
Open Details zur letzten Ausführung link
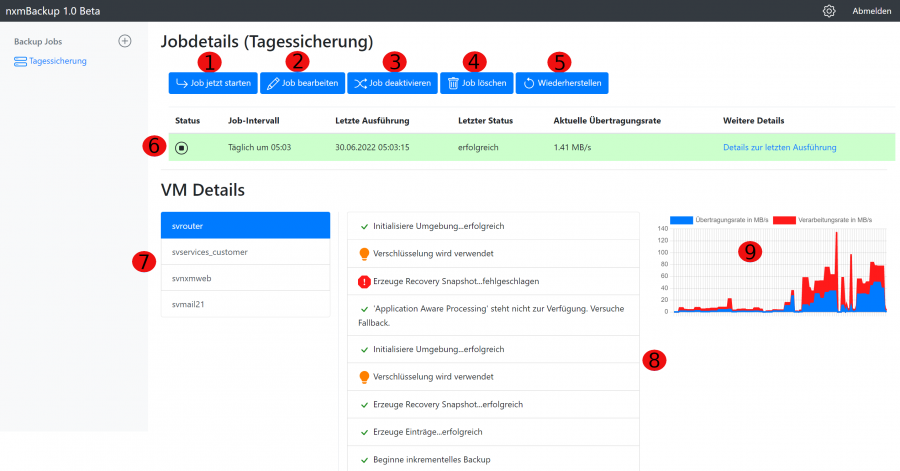[779, 147]
